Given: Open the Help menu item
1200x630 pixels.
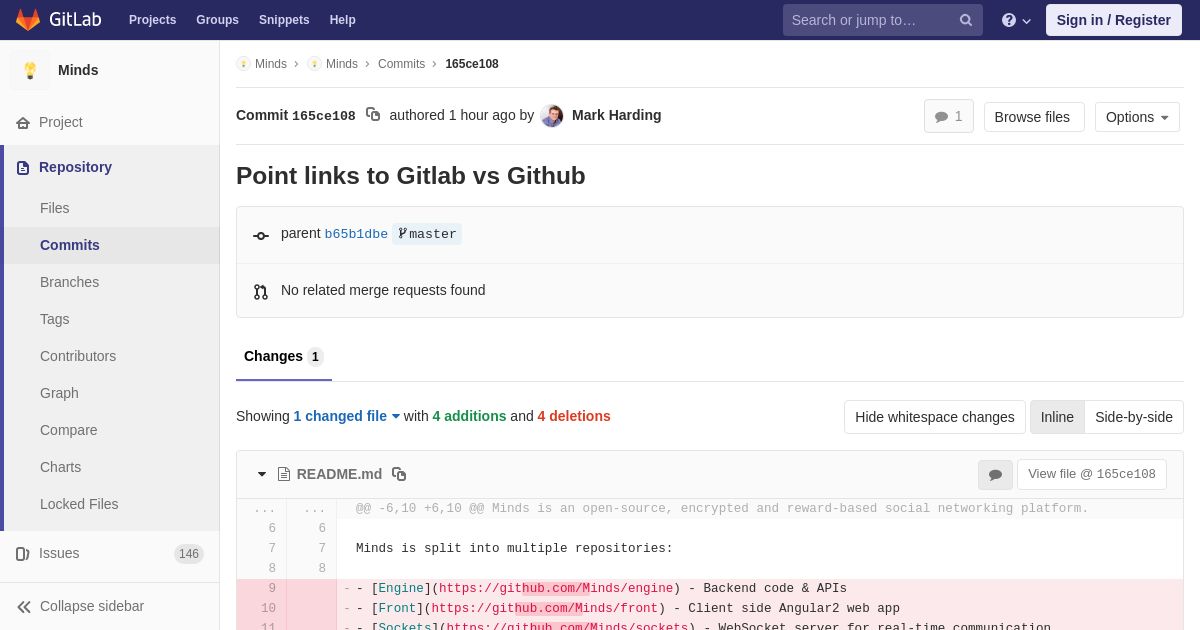Looking at the screenshot, I should [343, 20].
